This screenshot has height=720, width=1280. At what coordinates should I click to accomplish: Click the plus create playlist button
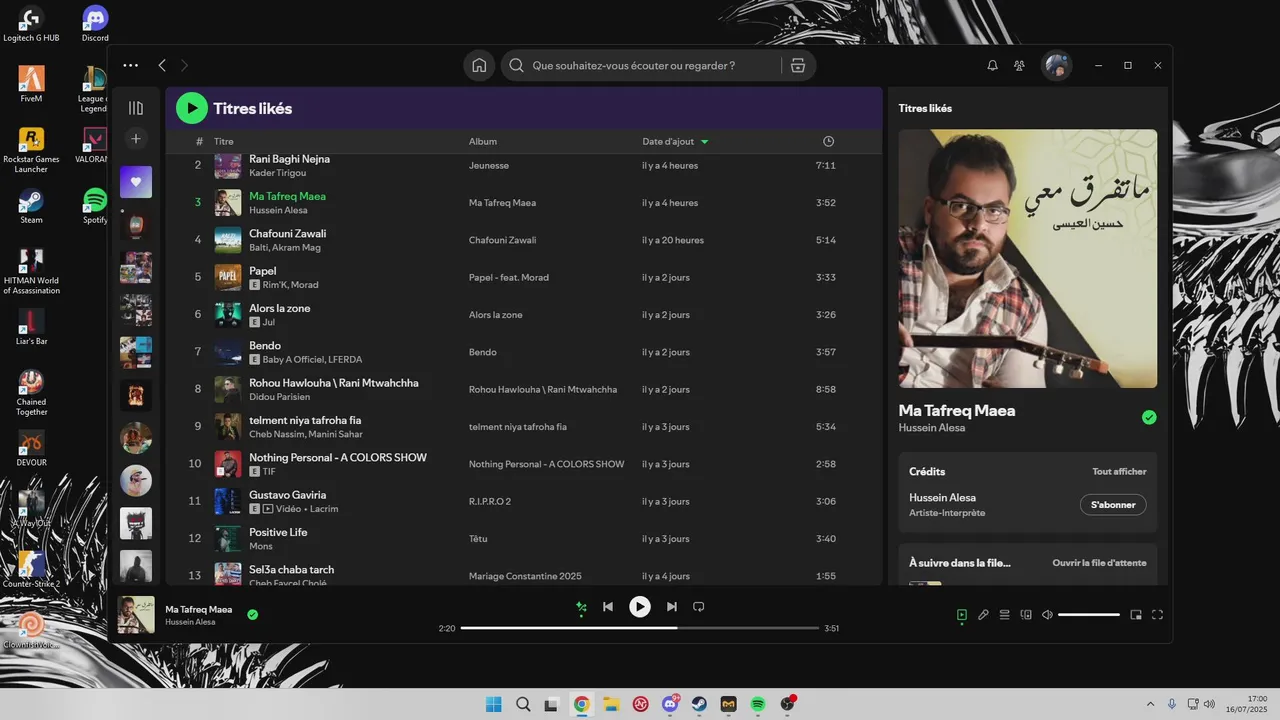136,138
